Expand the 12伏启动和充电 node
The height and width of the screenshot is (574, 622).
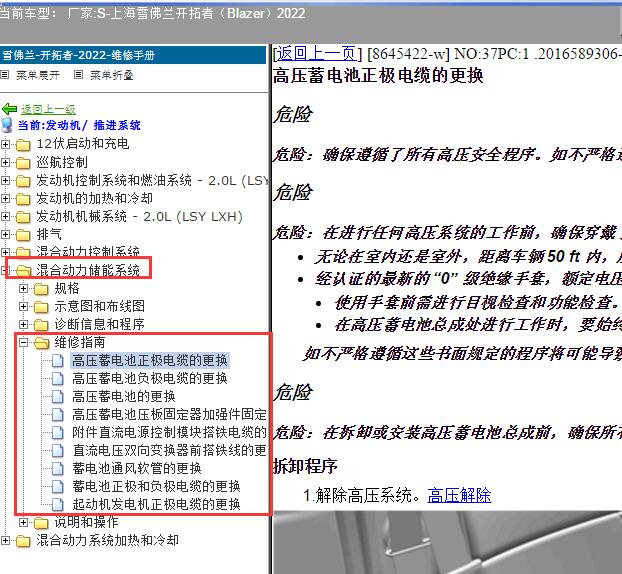tap(5, 144)
